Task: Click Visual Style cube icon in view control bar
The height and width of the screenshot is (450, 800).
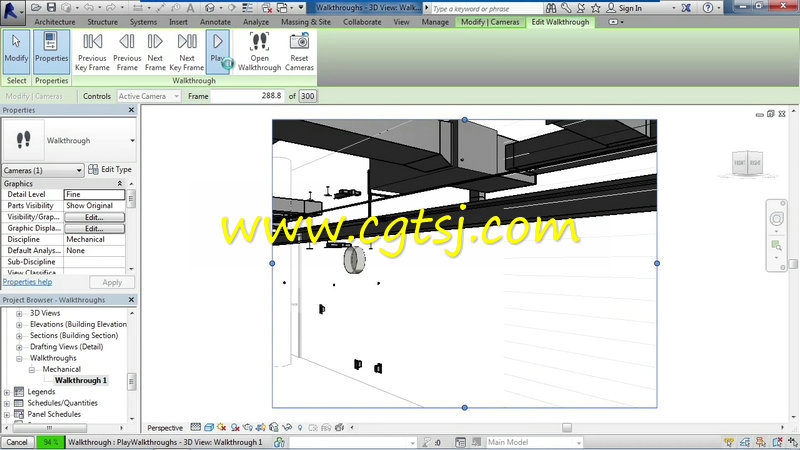Action: tap(209, 428)
